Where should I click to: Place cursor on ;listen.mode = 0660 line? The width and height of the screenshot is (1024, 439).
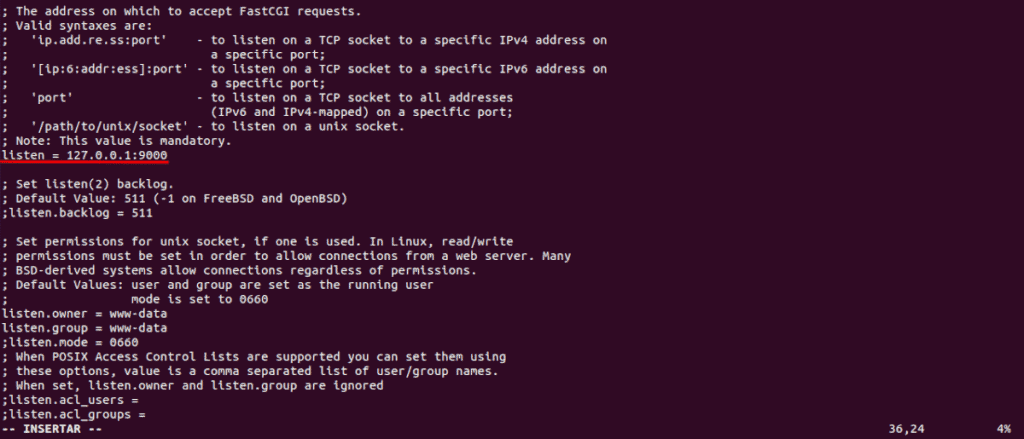[70, 342]
